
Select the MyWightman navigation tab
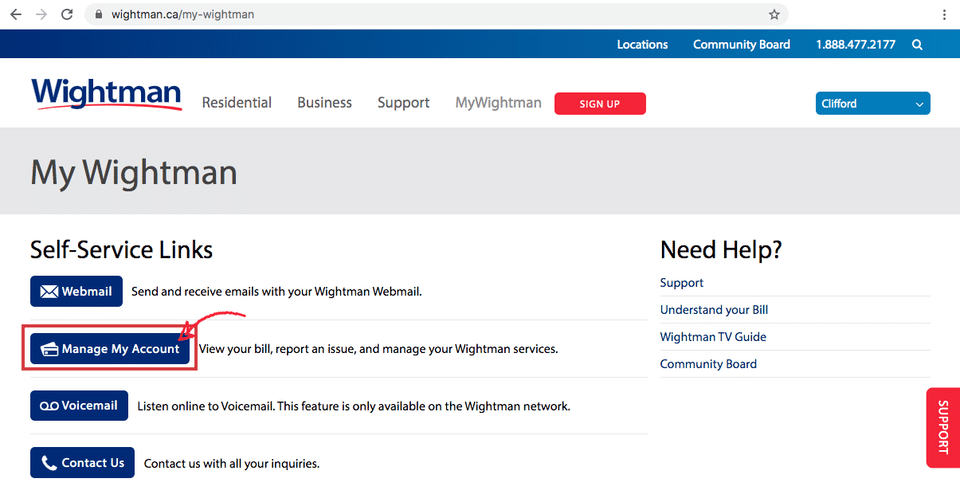point(498,103)
